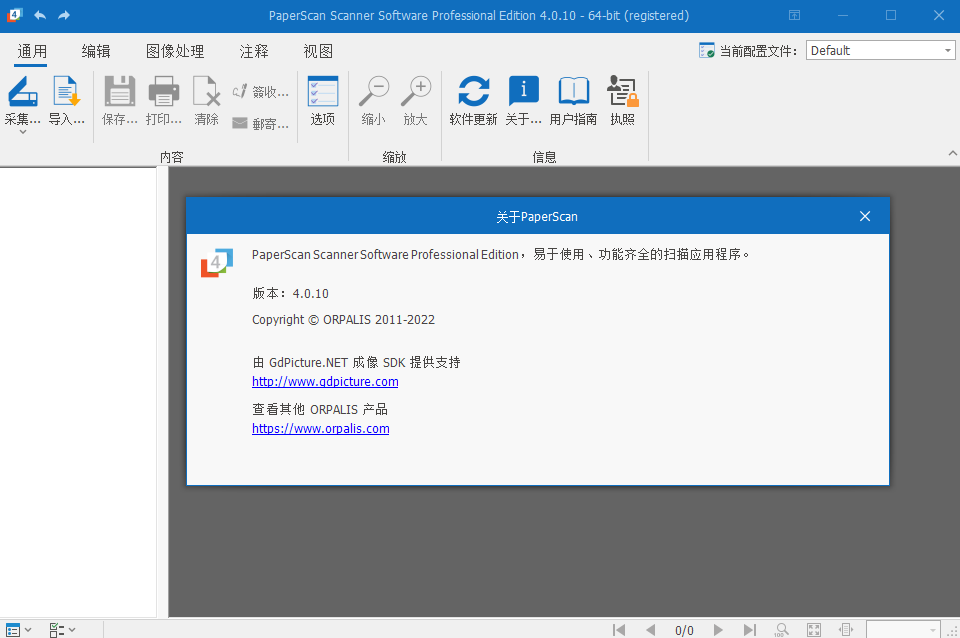
Task: Click the PaperScan app icon in title bar
Action: [x=14, y=15]
